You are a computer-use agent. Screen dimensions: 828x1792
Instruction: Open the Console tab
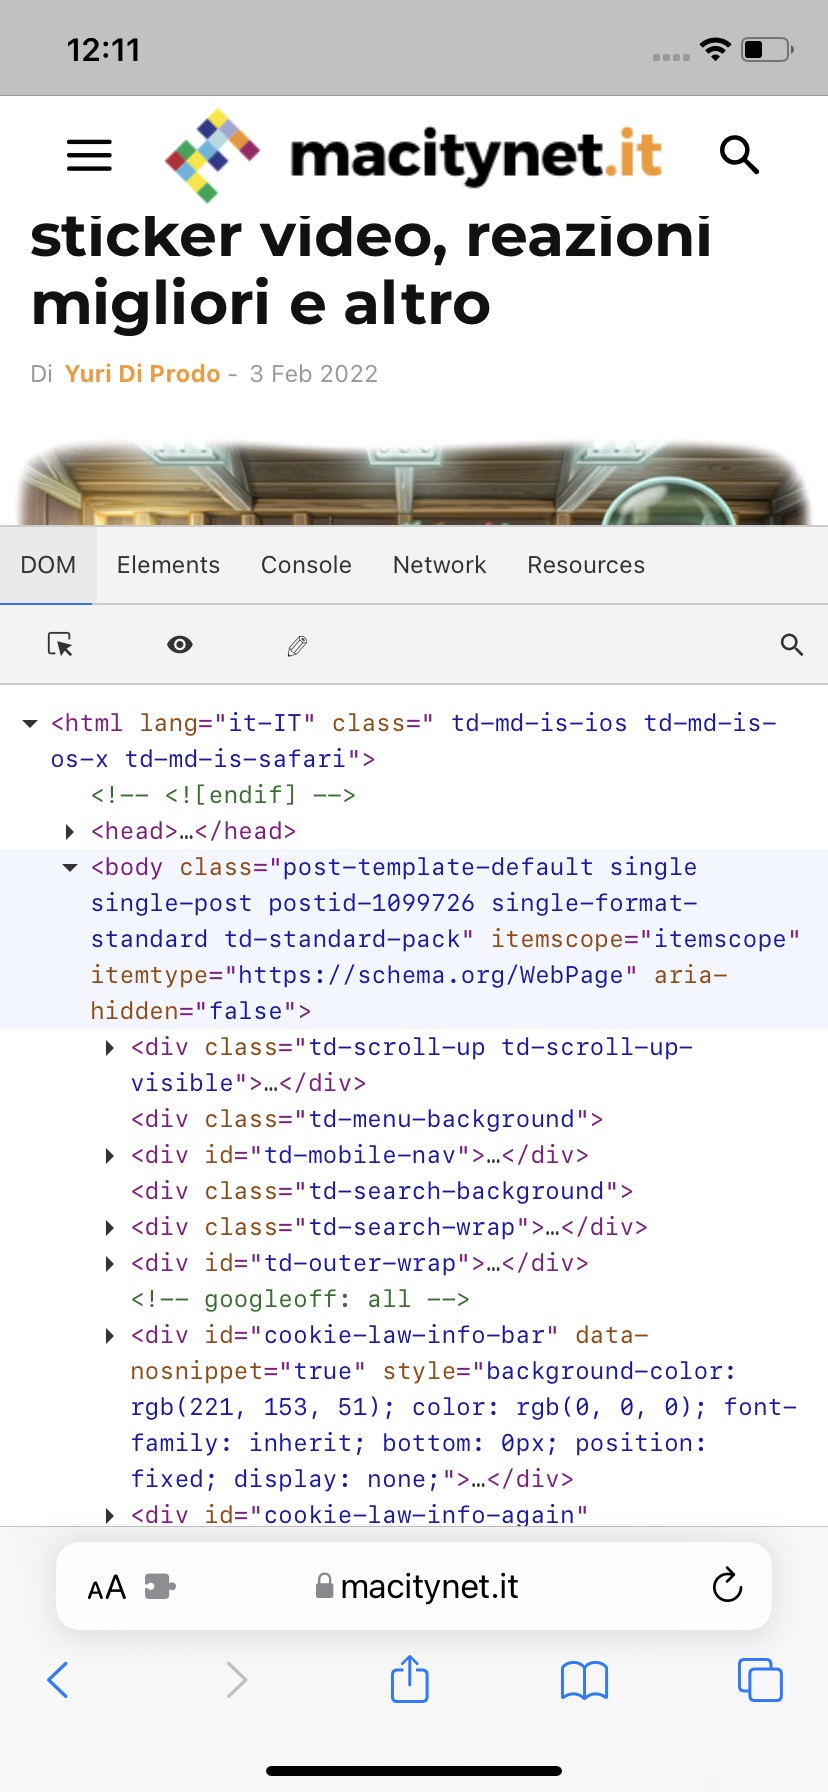306,565
